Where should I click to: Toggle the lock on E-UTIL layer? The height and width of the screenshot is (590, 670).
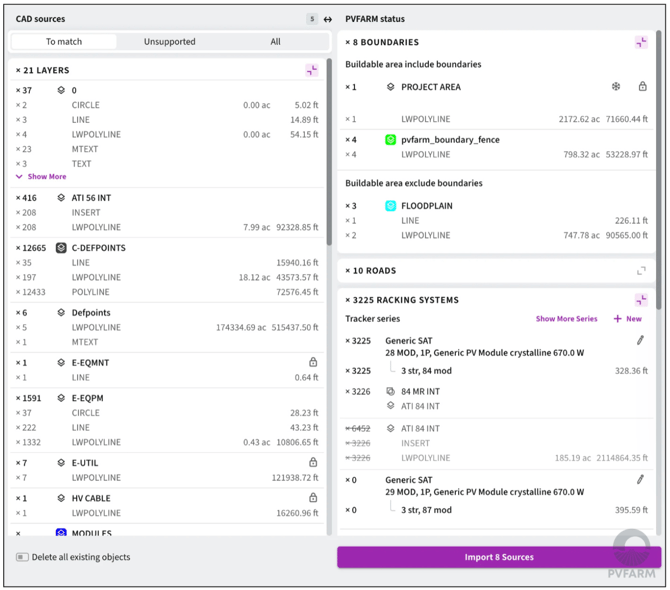313,462
